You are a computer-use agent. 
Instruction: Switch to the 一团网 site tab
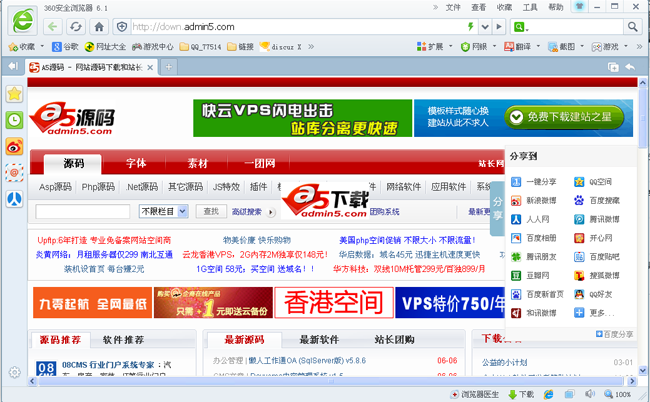pos(260,163)
